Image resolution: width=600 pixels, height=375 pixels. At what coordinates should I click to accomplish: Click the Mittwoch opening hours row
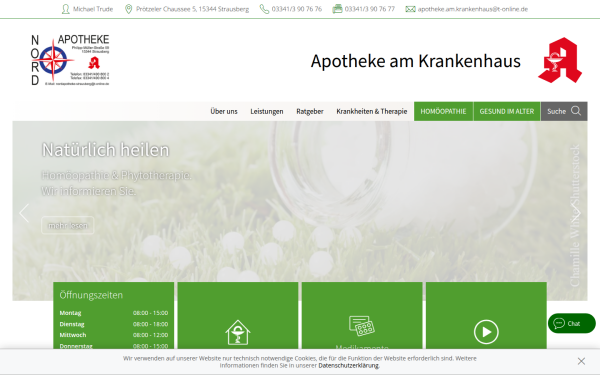click(114, 335)
